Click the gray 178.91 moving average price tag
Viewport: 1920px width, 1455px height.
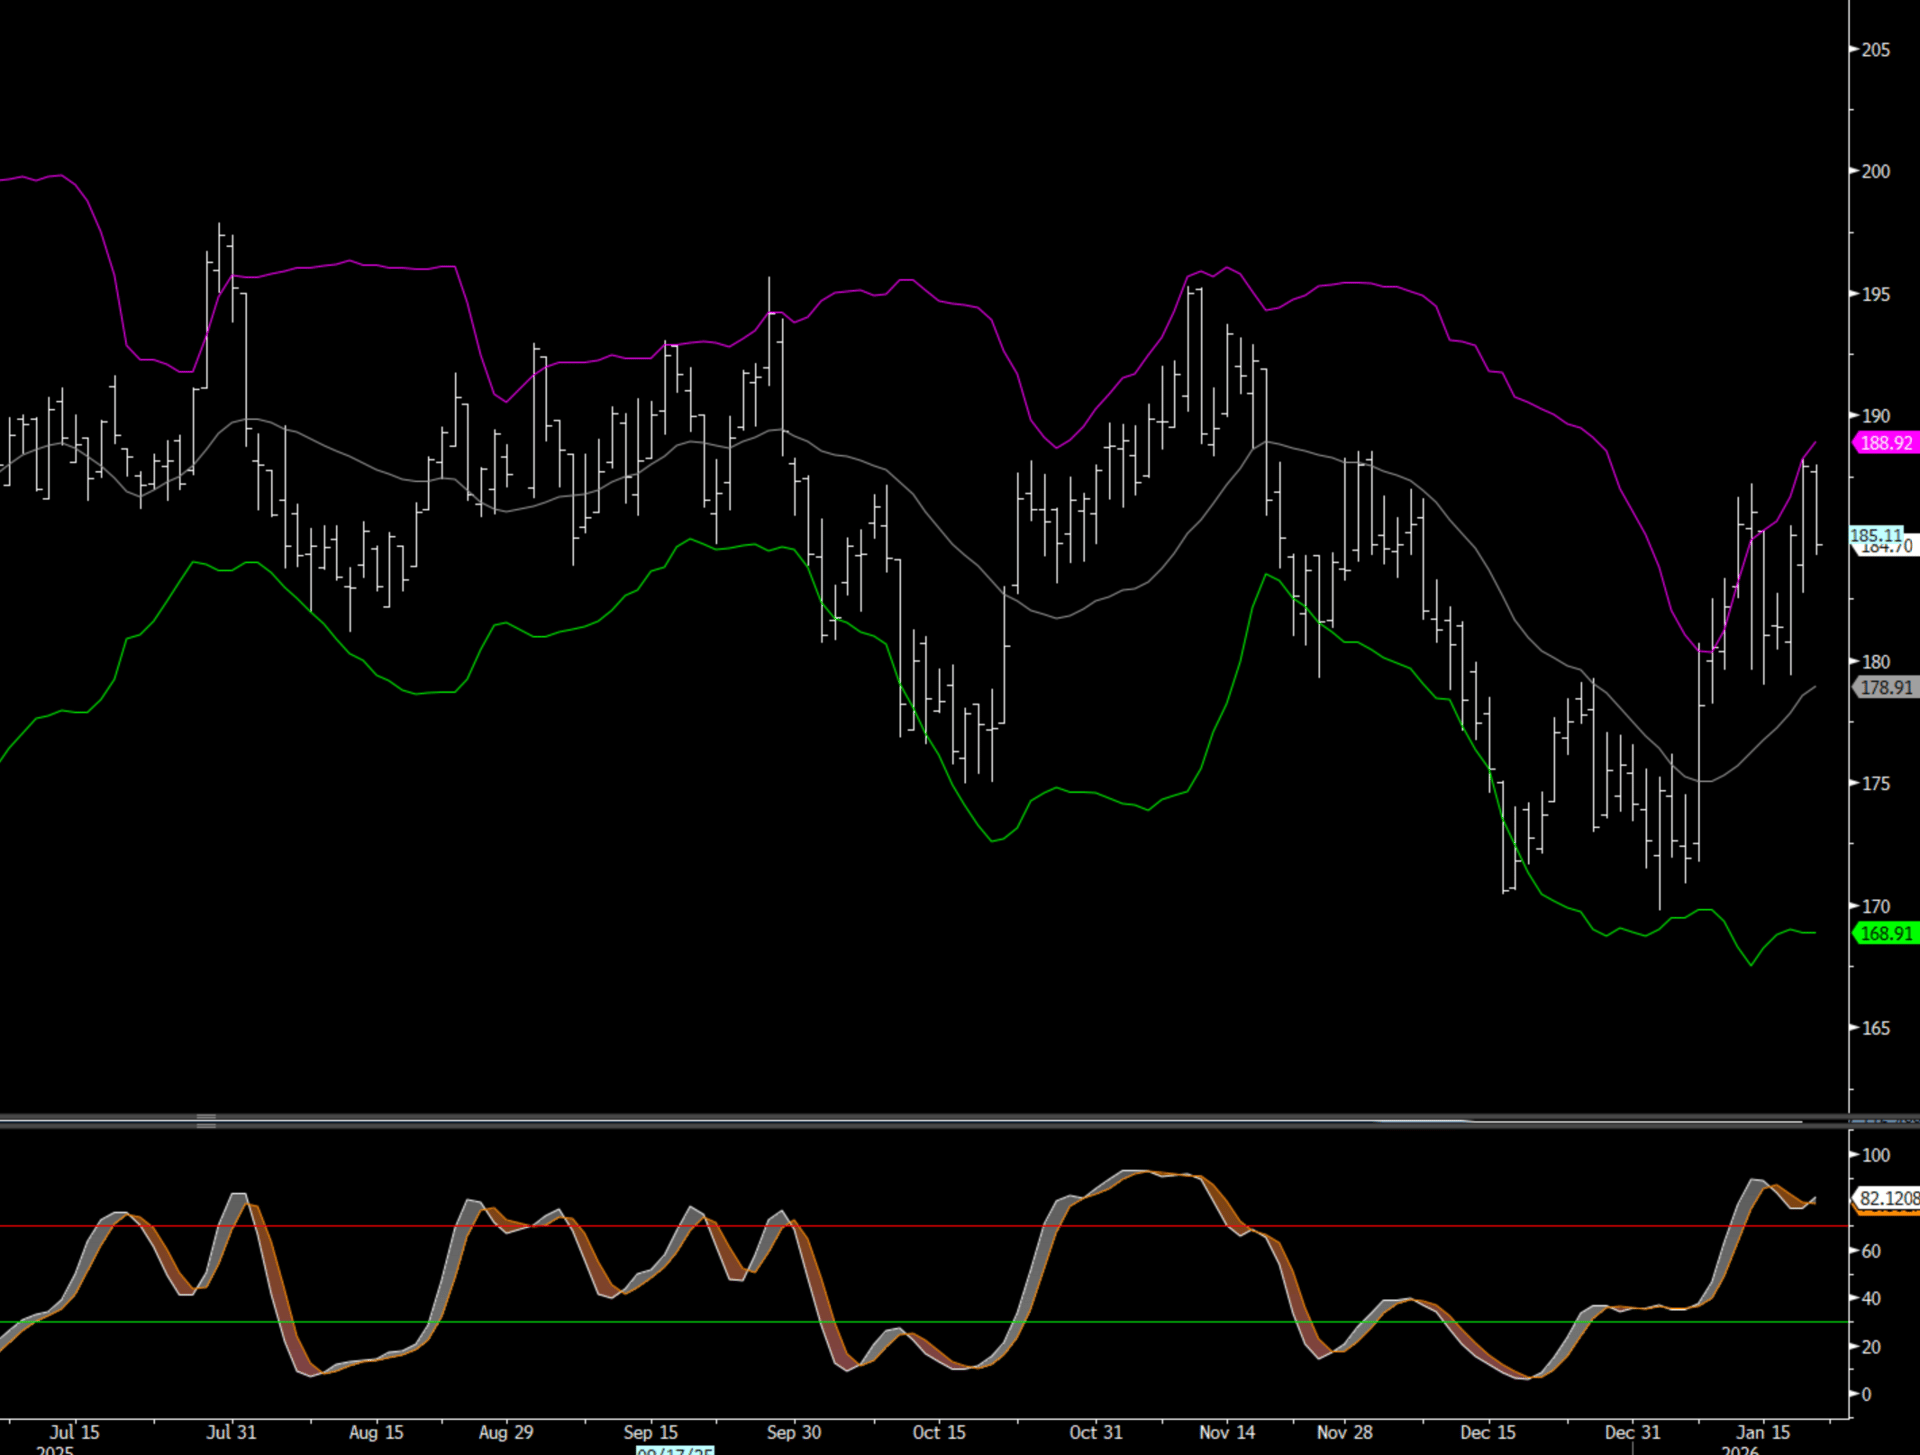coord(1886,688)
